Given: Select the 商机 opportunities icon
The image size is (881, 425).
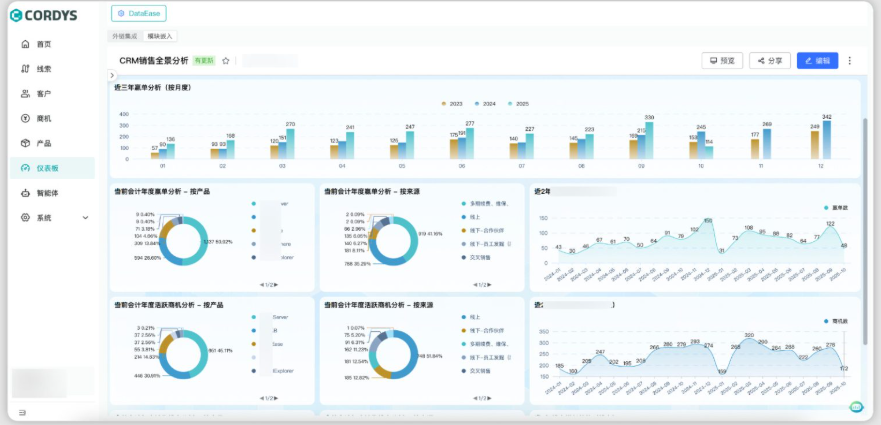Looking at the screenshot, I should pos(25,119).
